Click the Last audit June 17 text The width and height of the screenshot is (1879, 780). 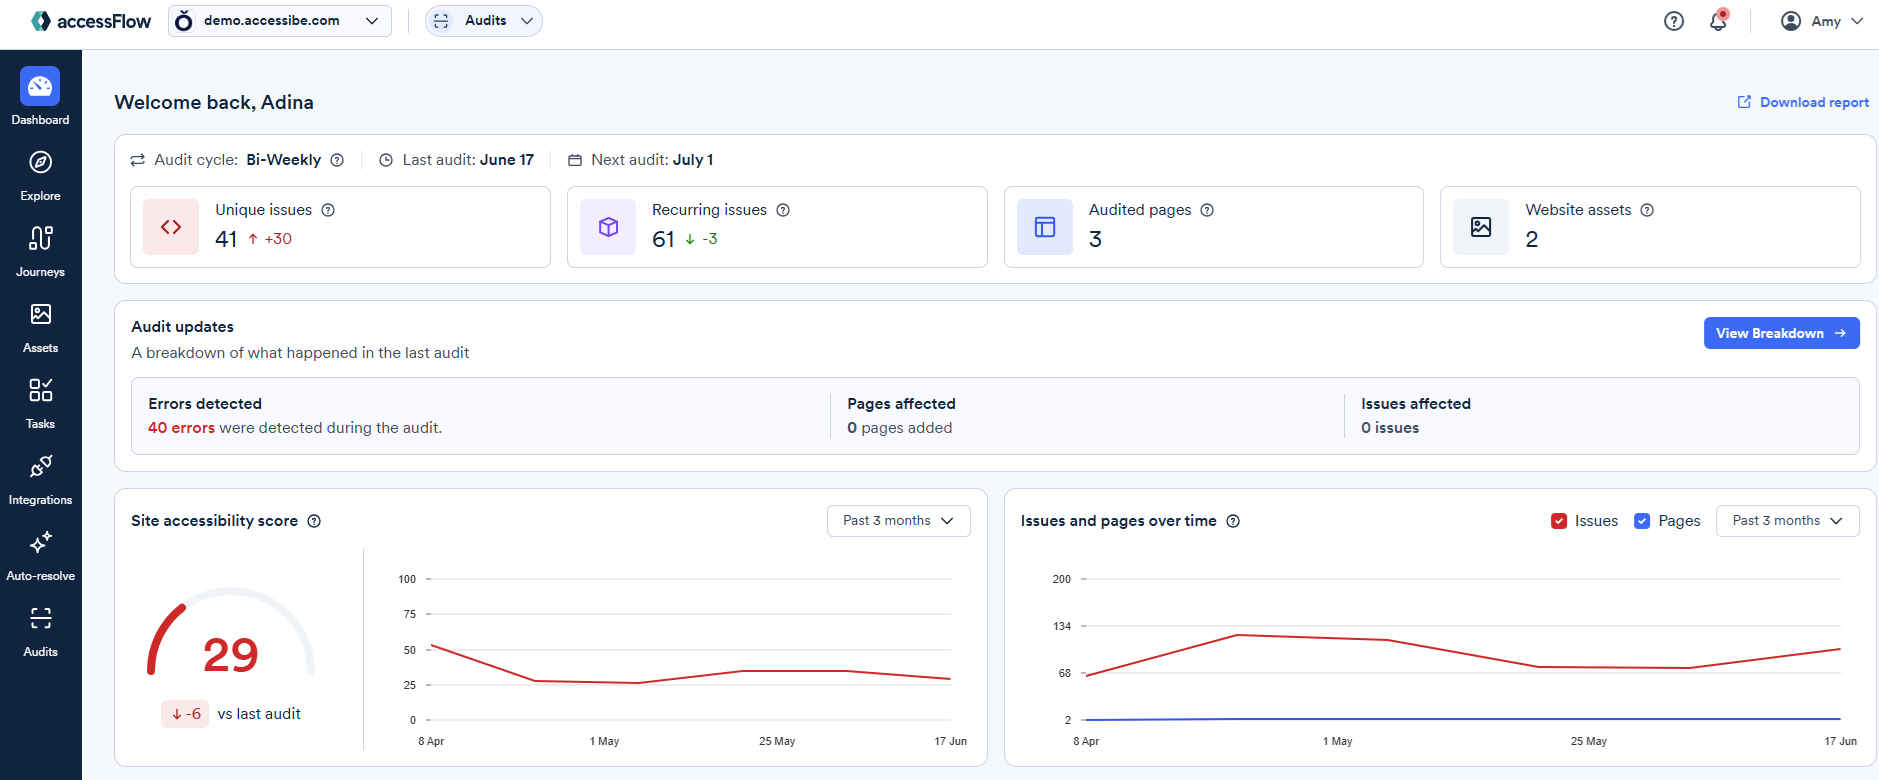tap(468, 160)
